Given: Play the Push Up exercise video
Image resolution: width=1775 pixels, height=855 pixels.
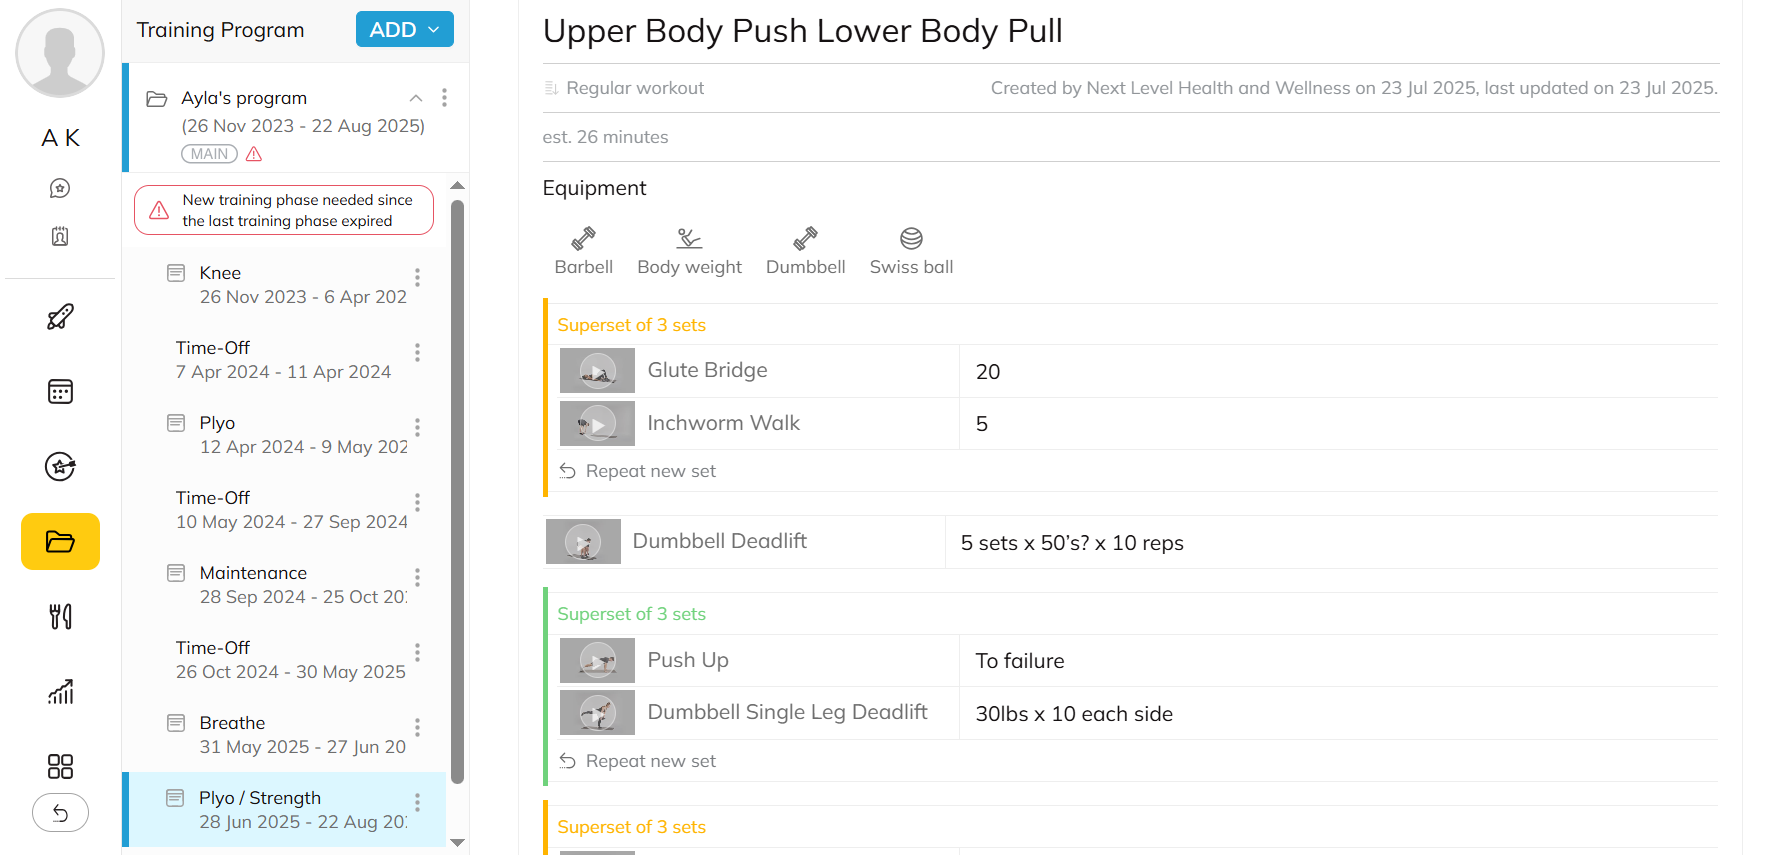Looking at the screenshot, I should (x=597, y=661).
